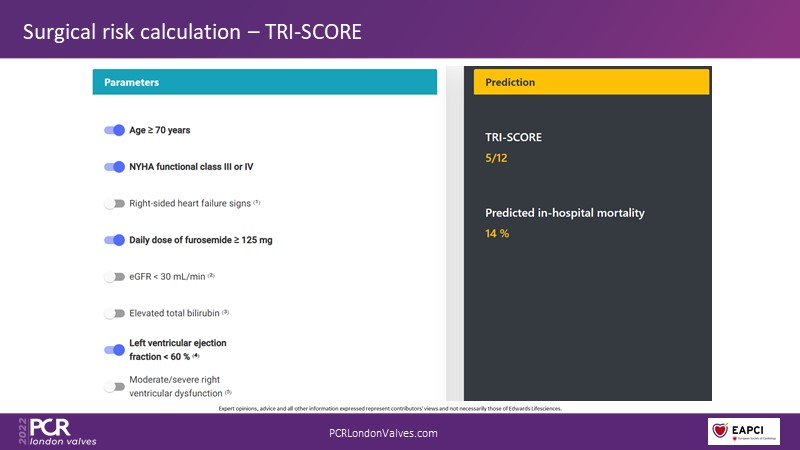Toggle off Daily dose of furosemide switch
The width and height of the screenshot is (800, 450).
pos(114,240)
